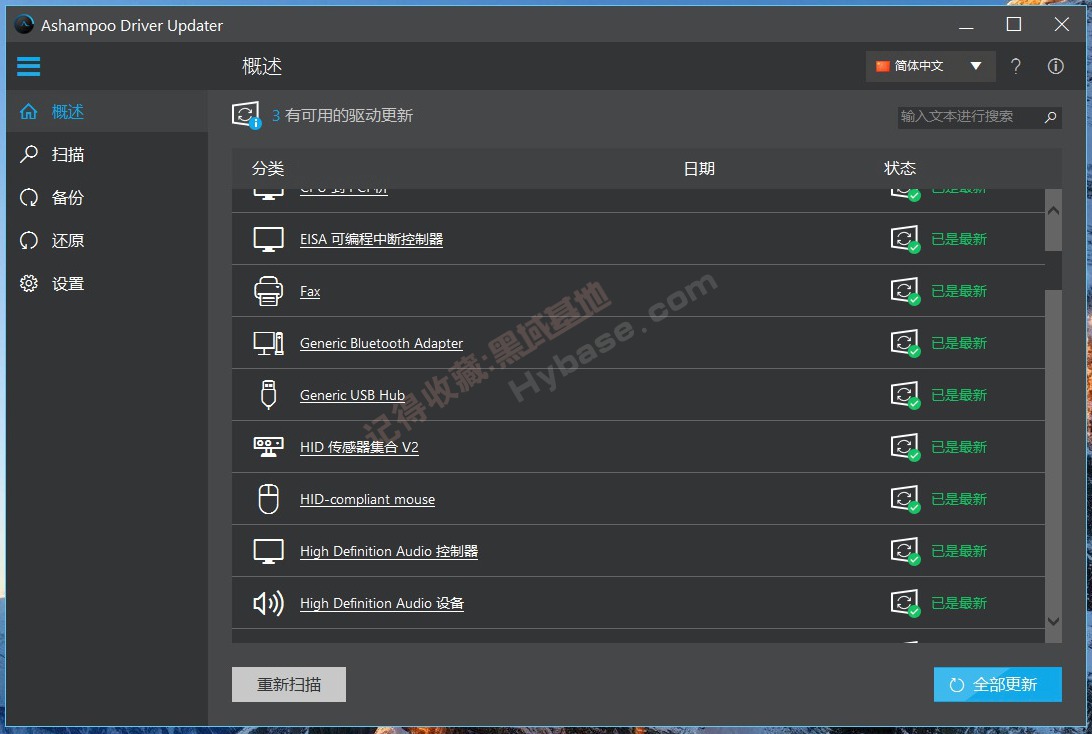Open the Generic USB Hub link

(352, 396)
